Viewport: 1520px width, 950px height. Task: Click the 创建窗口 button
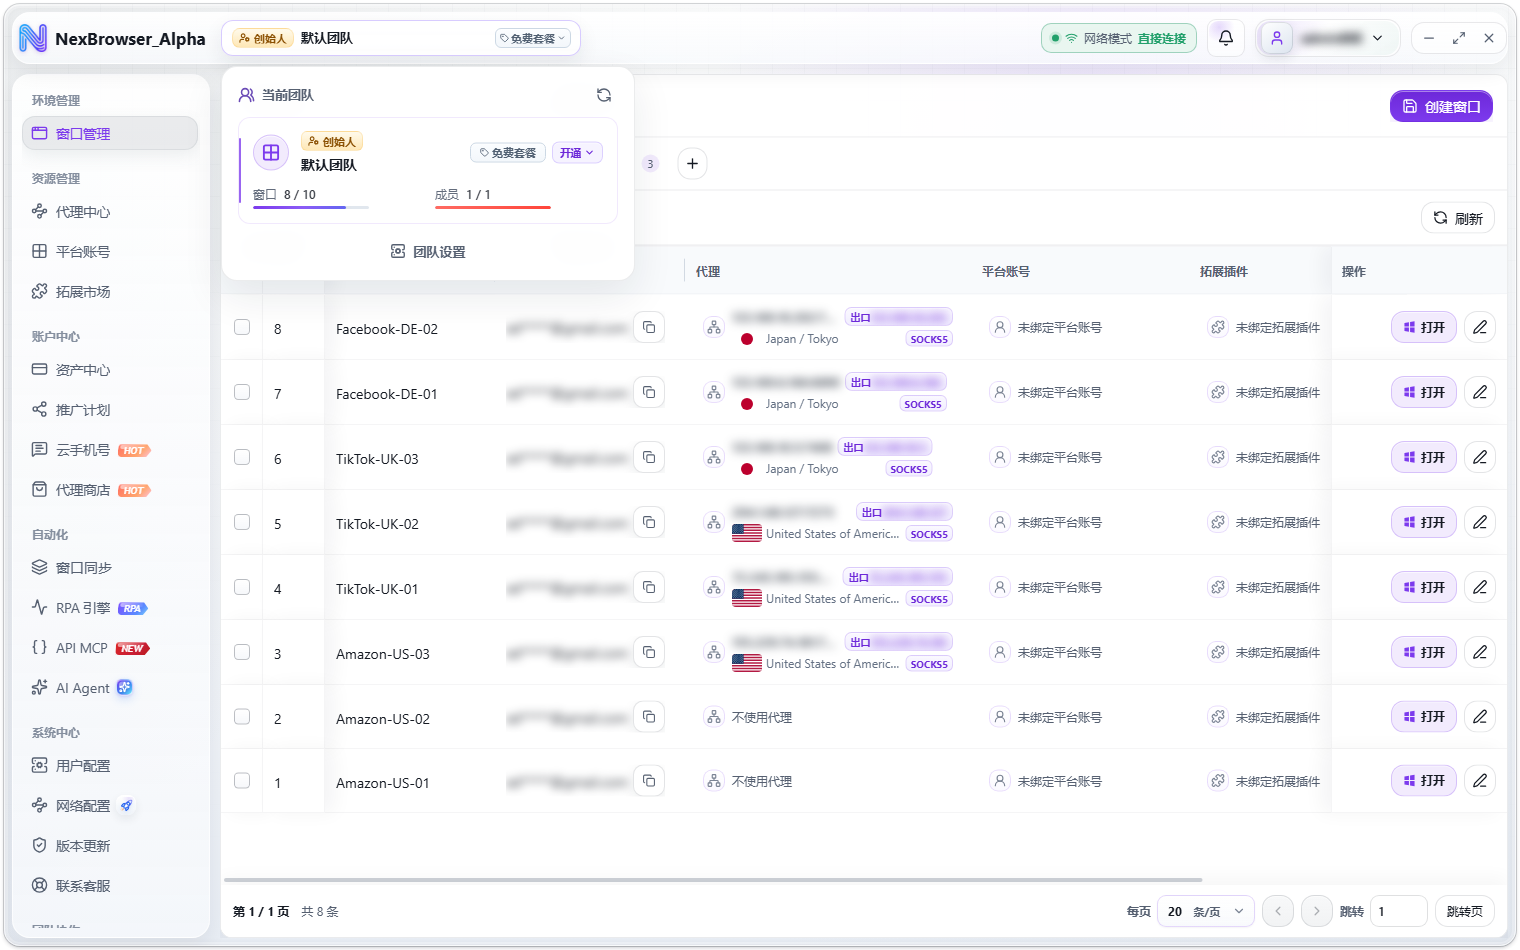[1441, 106]
